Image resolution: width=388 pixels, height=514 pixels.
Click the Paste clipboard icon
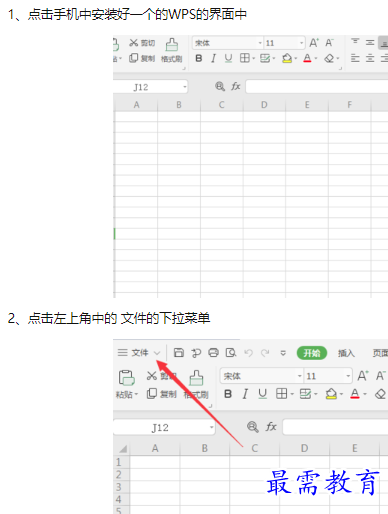coord(126,378)
